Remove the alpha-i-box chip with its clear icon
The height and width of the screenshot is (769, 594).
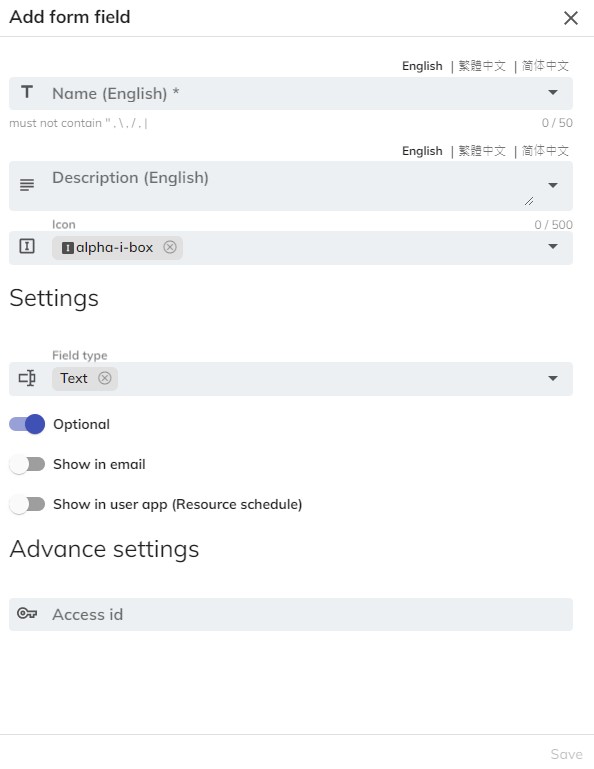tap(170, 247)
